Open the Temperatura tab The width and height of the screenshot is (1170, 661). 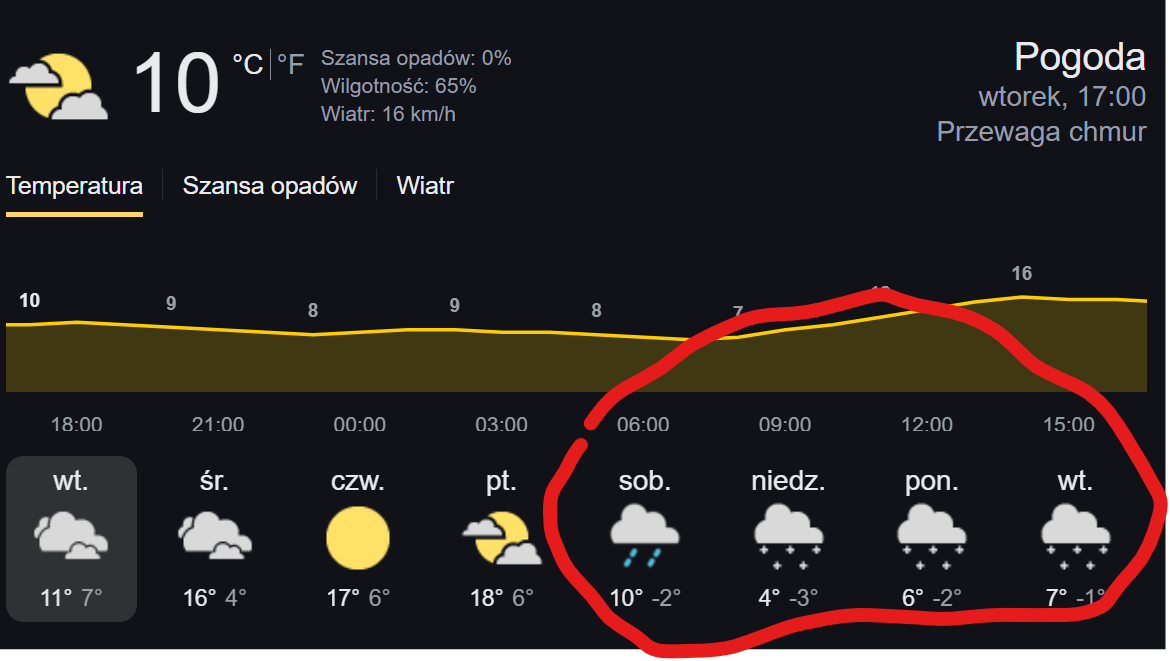click(x=74, y=186)
